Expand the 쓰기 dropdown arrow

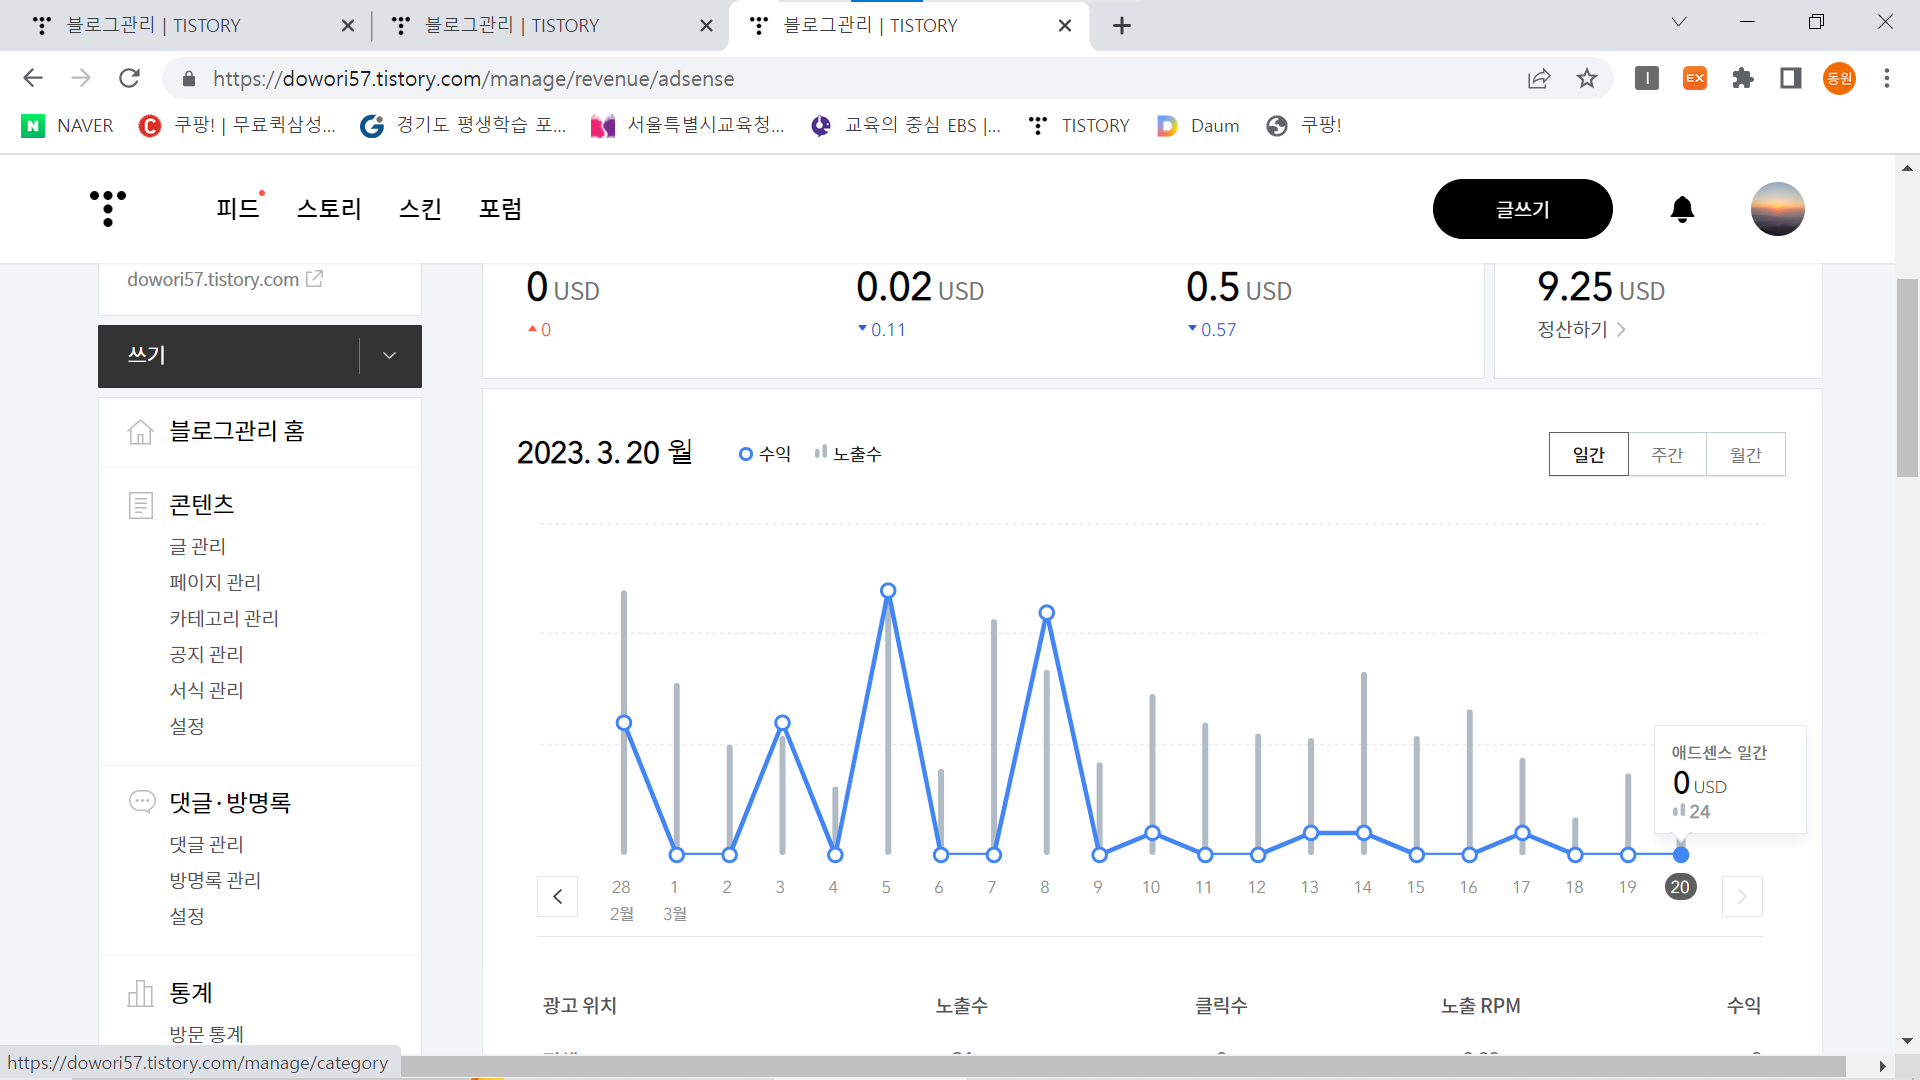click(x=390, y=355)
